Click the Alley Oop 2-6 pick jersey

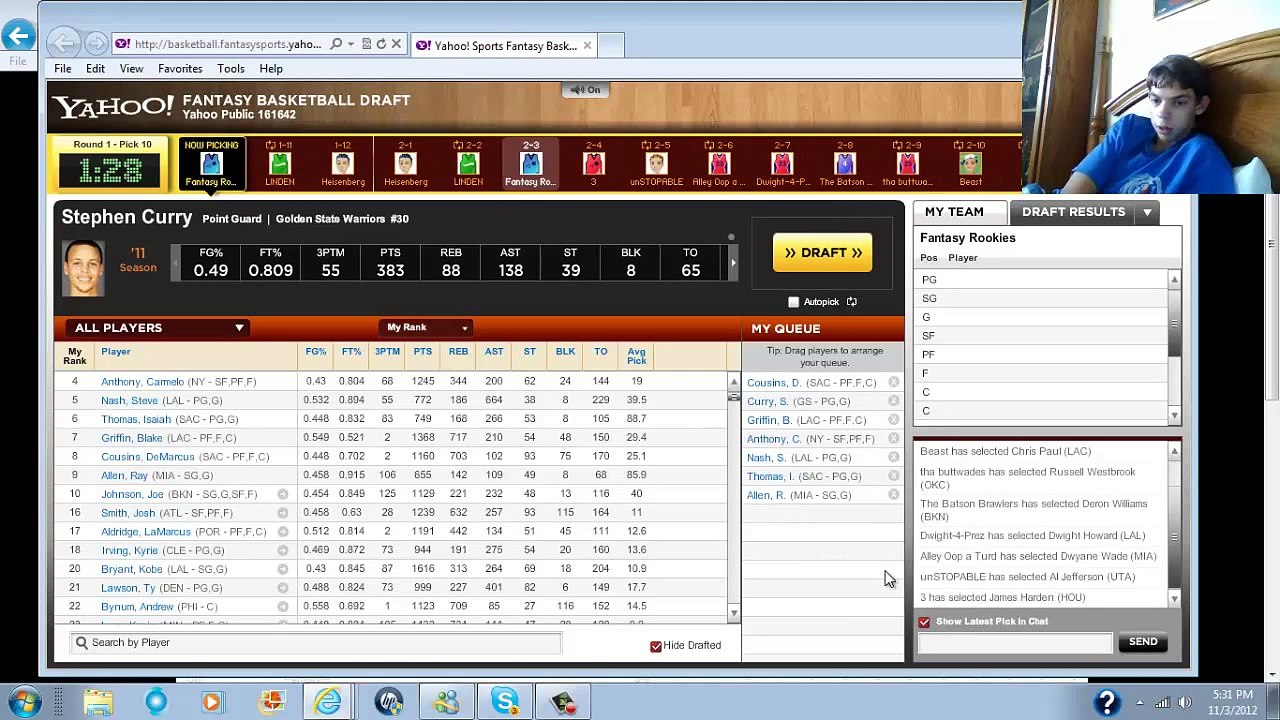click(719, 162)
